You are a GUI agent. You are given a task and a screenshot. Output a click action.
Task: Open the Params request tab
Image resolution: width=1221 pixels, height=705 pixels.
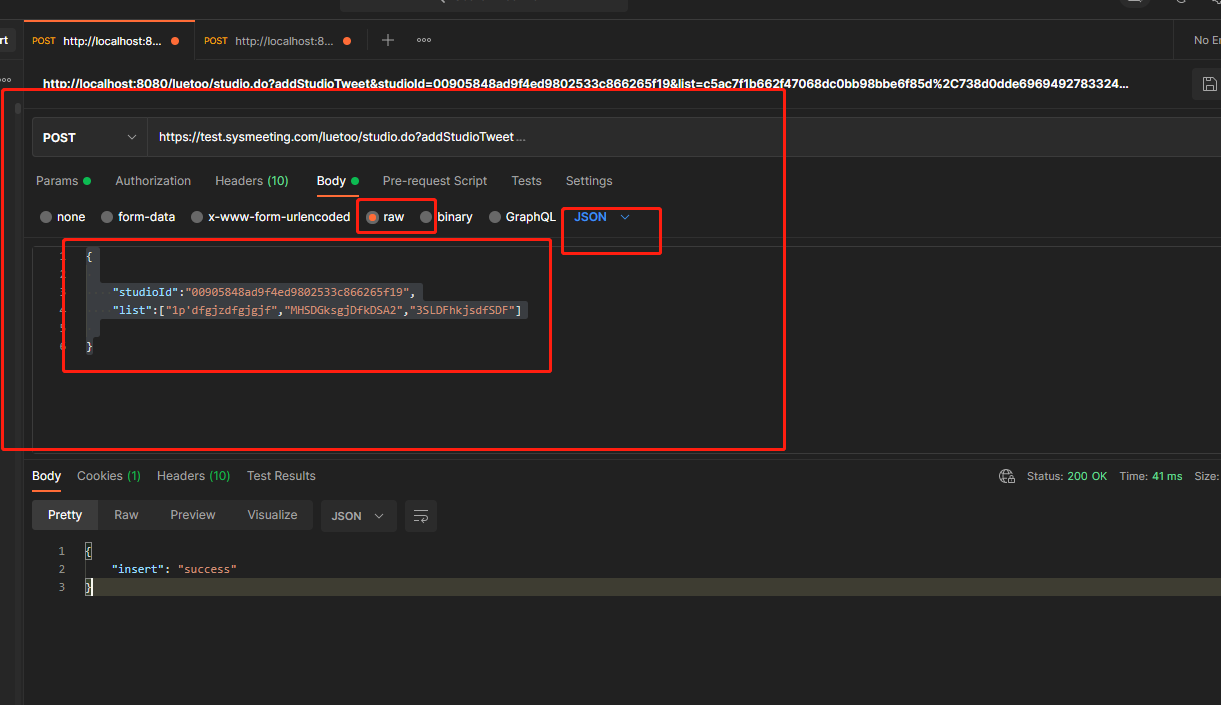tap(63, 181)
